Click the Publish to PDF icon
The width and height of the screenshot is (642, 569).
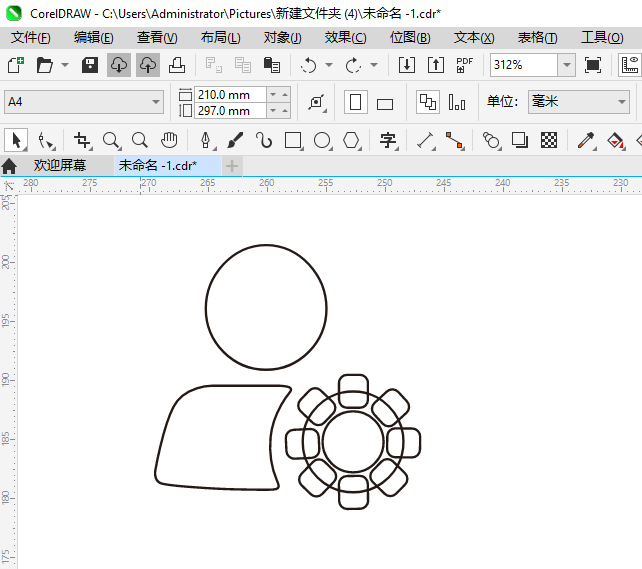464,65
